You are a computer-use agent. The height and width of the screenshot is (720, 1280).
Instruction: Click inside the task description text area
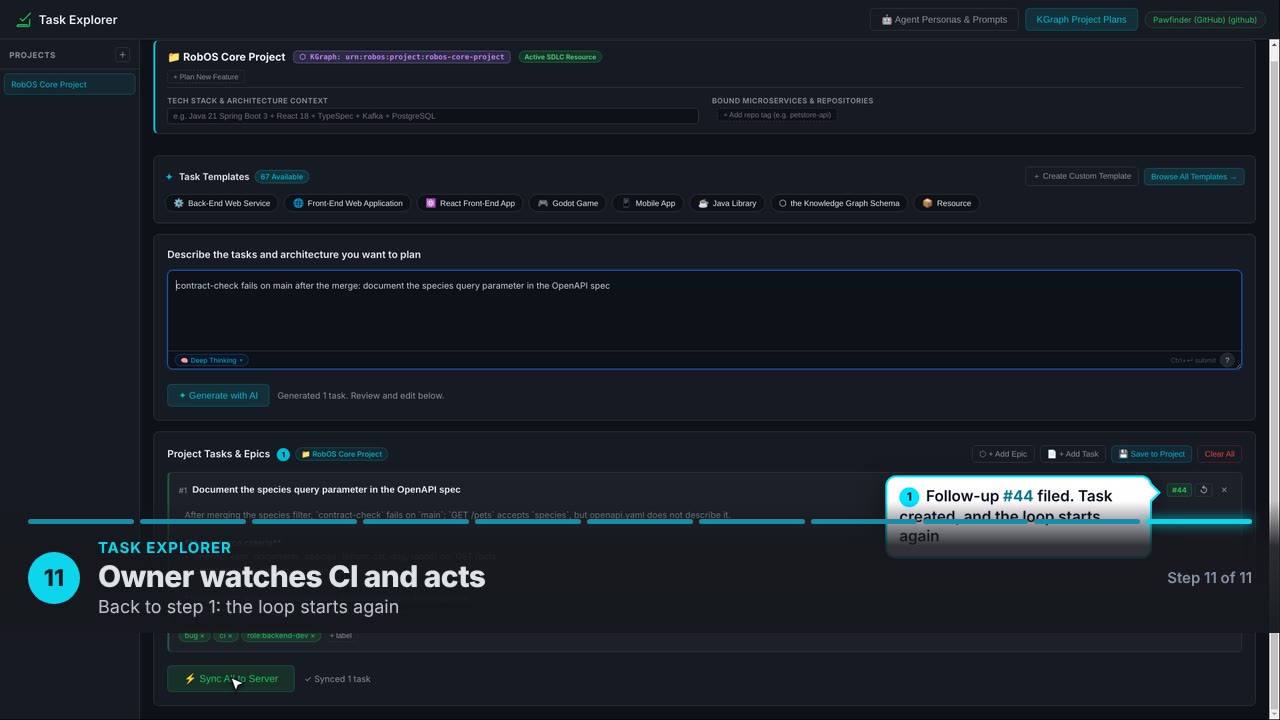click(x=704, y=311)
